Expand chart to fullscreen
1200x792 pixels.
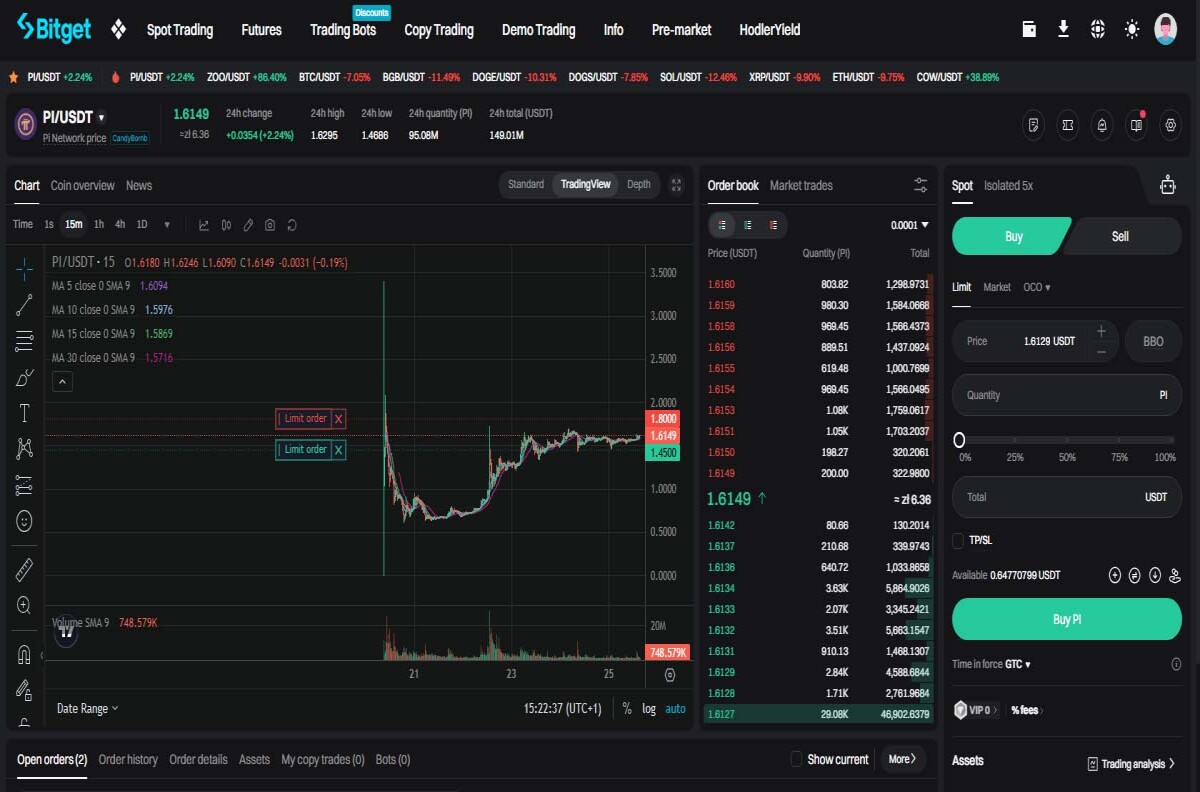677,185
